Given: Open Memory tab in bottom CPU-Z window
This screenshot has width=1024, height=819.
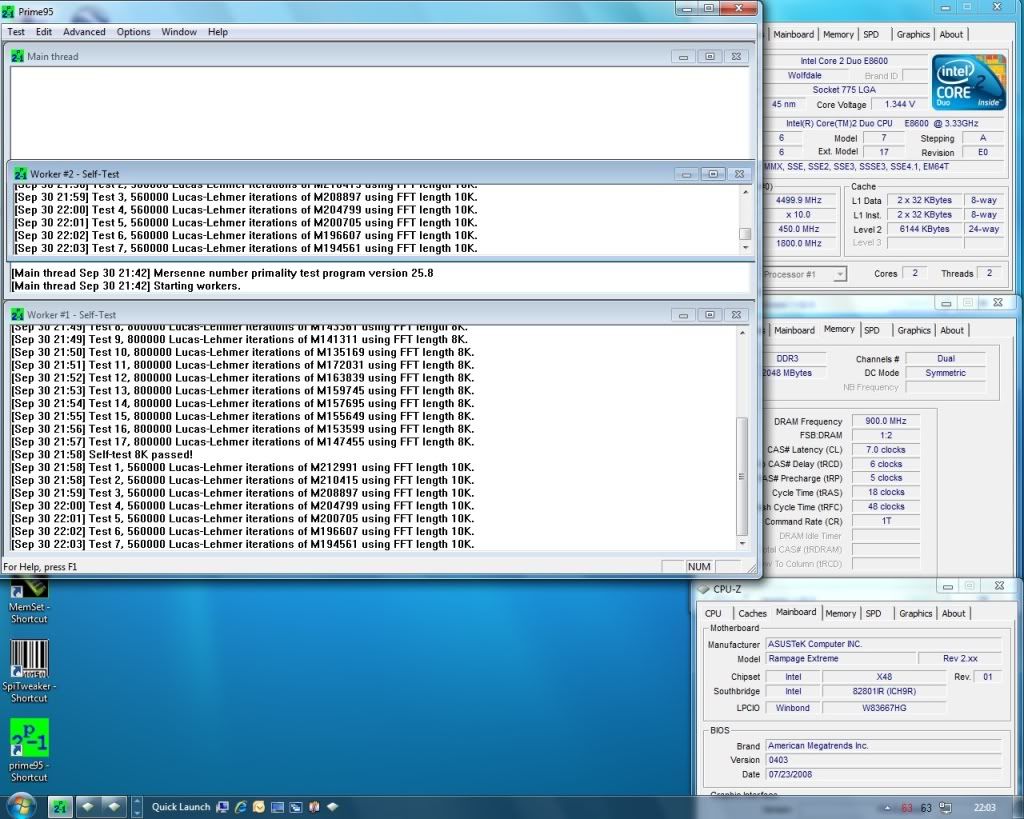Looking at the screenshot, I should coord(840,613).
